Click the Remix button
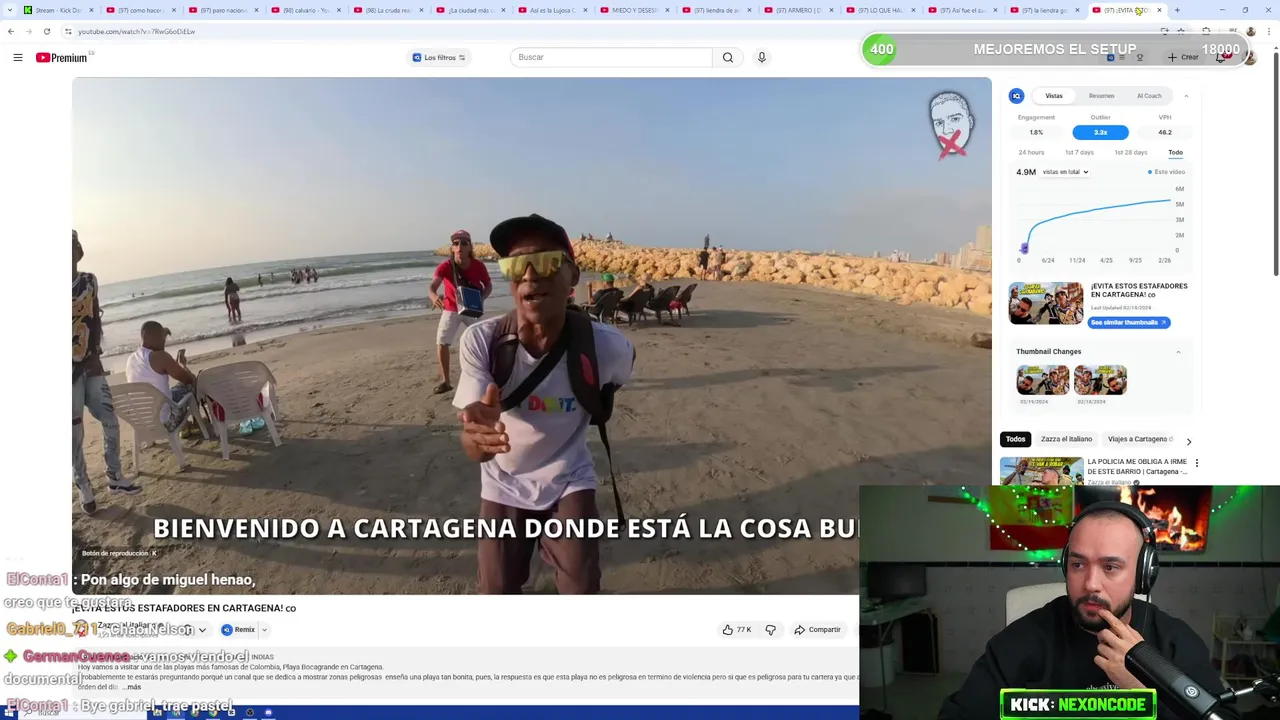Viewport: 1280px width, 720px height. (x=239, y=630)
